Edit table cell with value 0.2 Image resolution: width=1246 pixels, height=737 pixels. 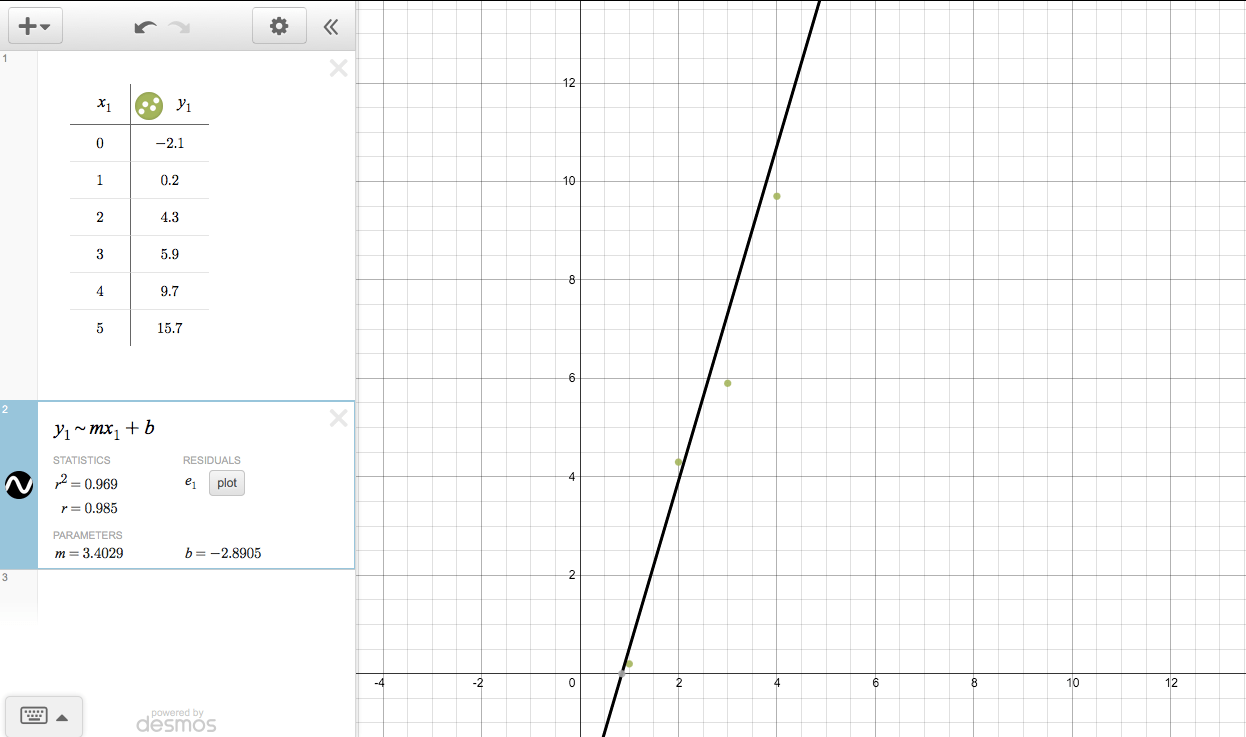click(x=169, y=180)
